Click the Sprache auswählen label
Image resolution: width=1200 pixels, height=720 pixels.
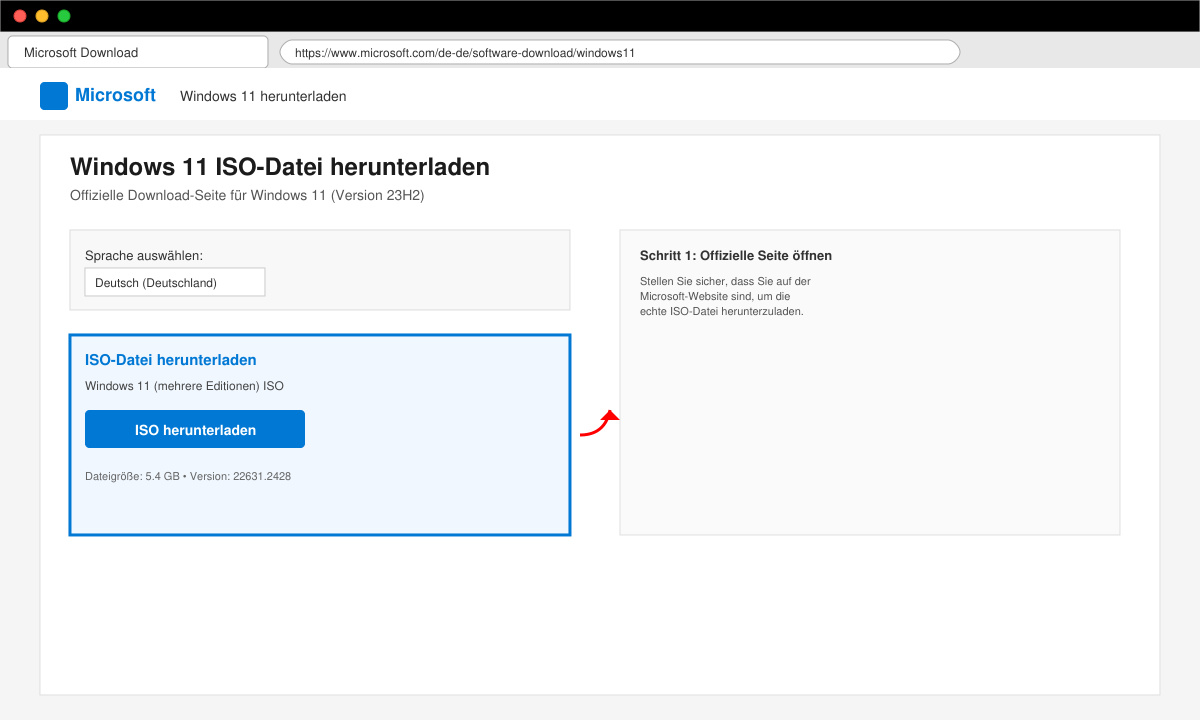point(144,256)
